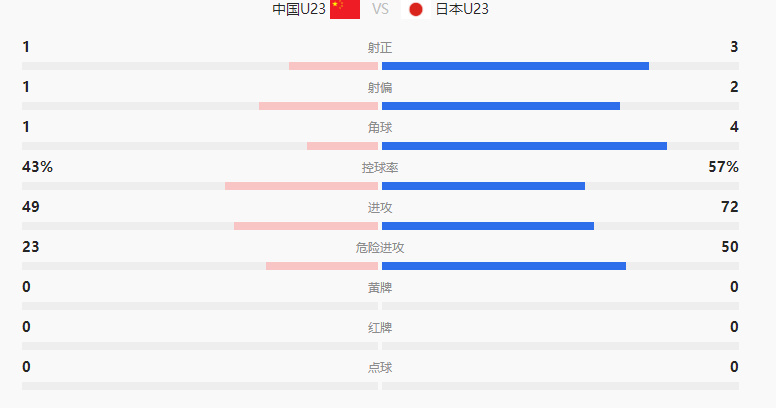The height and width of the screenshot is (408, 776).
Task: Click the blue 危险进攻 bar
Action: (x=504, y=266)
